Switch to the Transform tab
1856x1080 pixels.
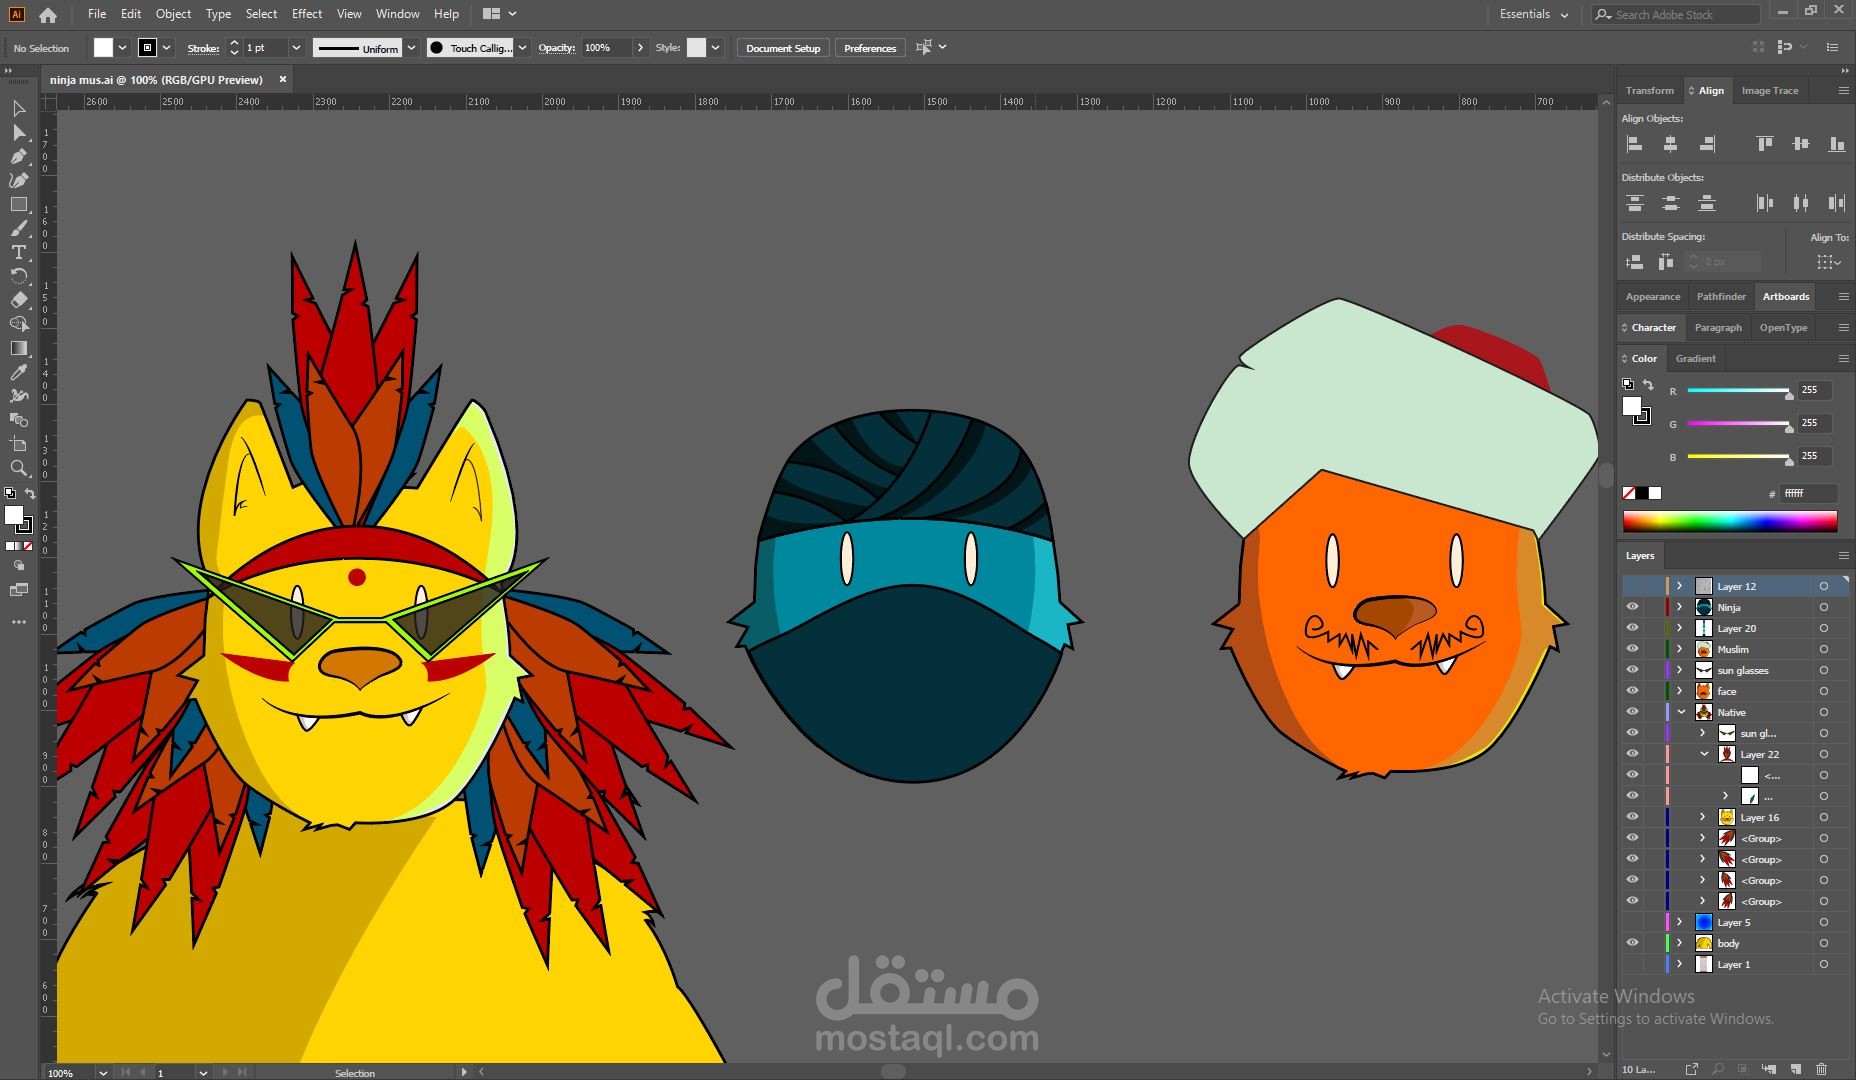(1649, 90)
